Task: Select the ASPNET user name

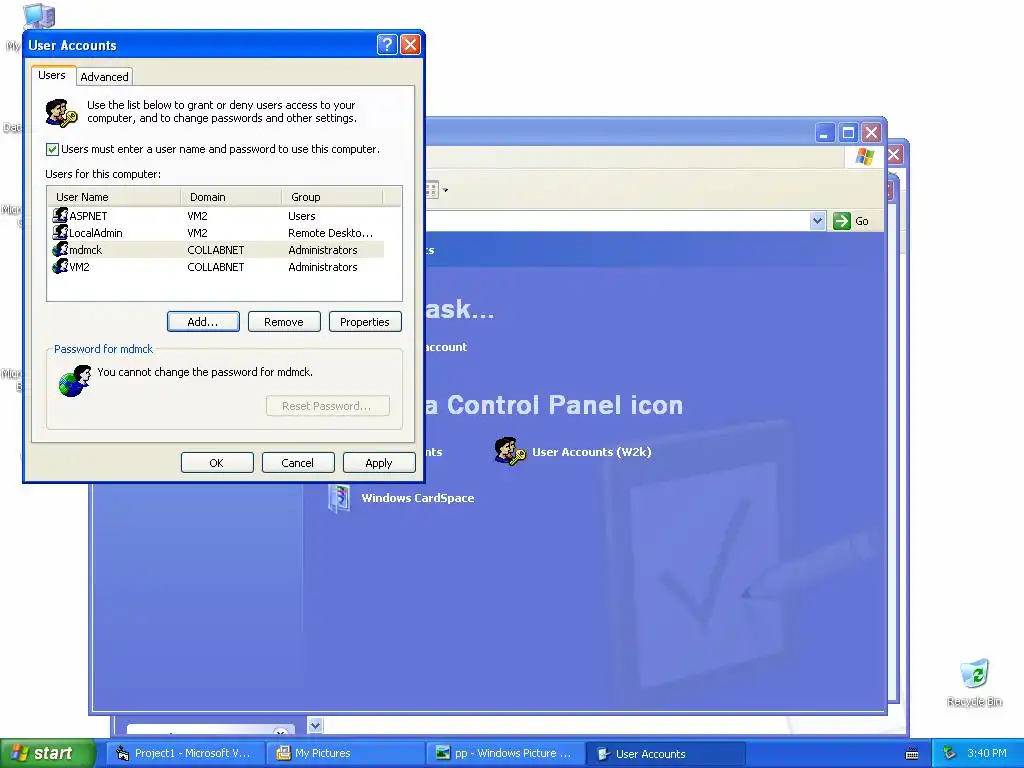Action: point(88,216)
